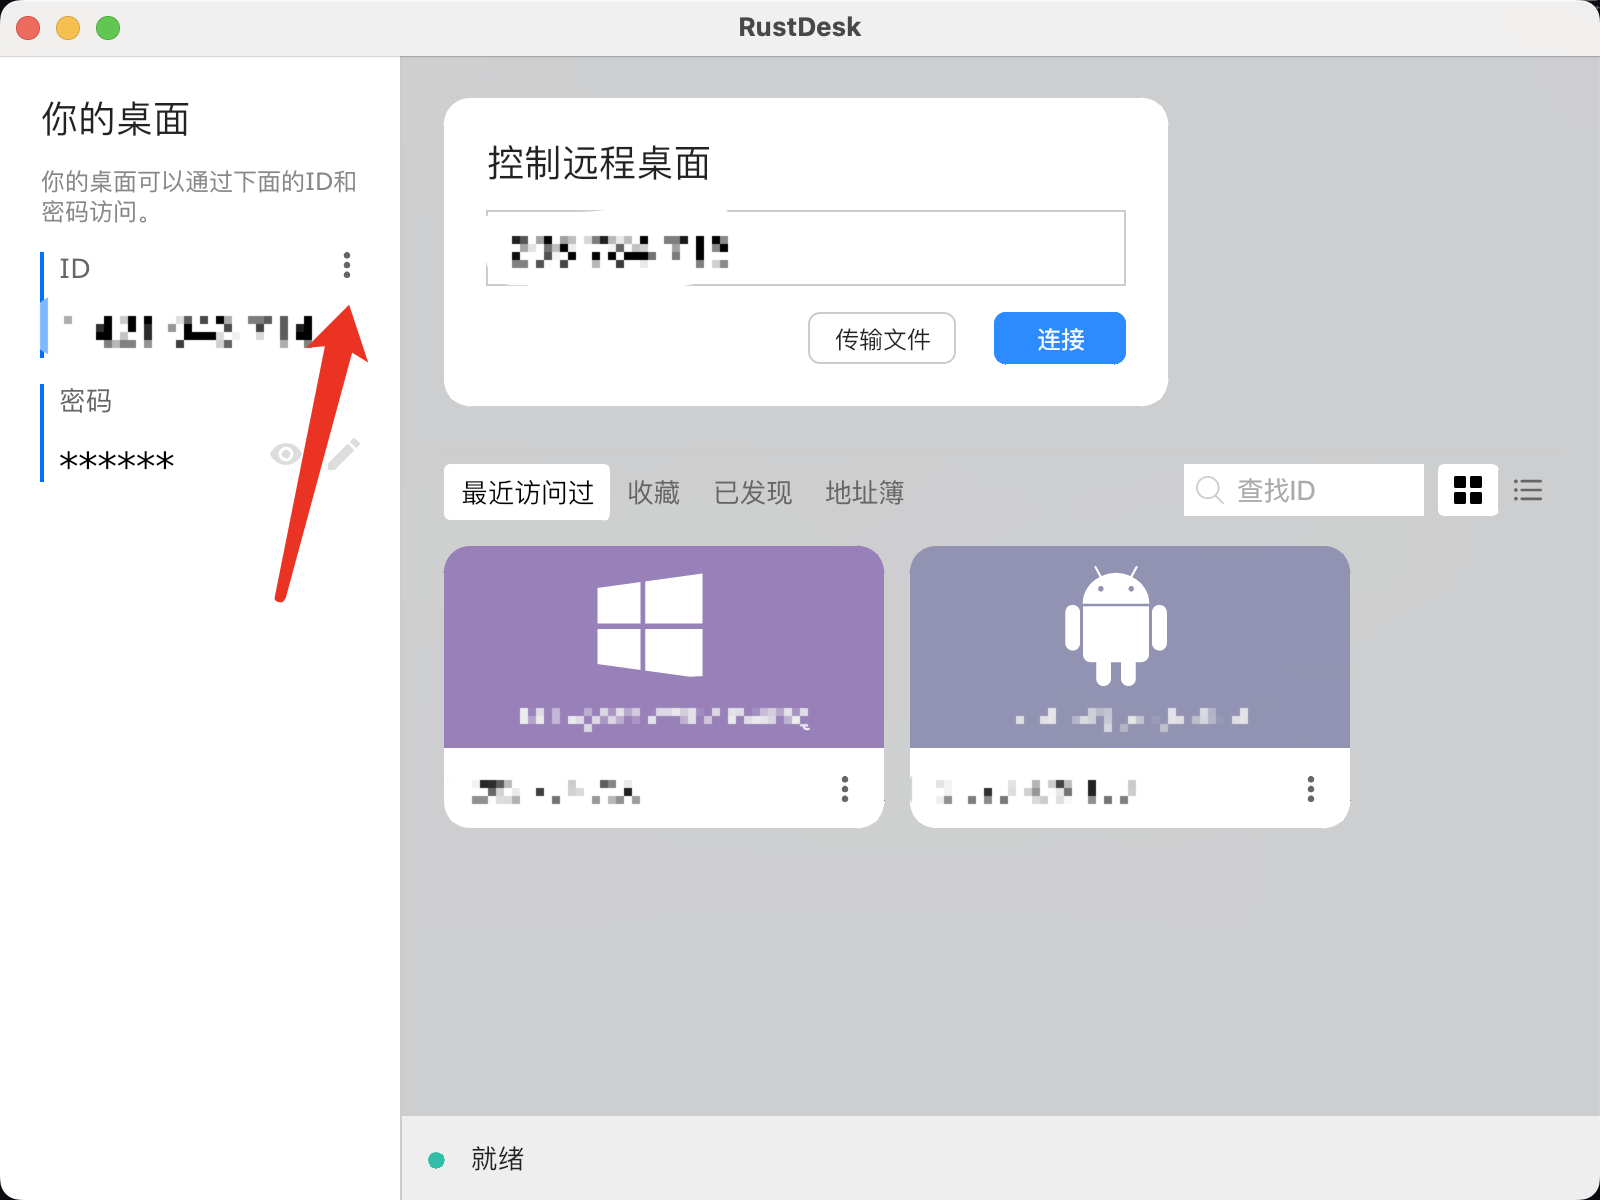Screen dimensions: 1600x1200
Task: Click the green macOS fullscreen window button
Action: pos(108,28)
